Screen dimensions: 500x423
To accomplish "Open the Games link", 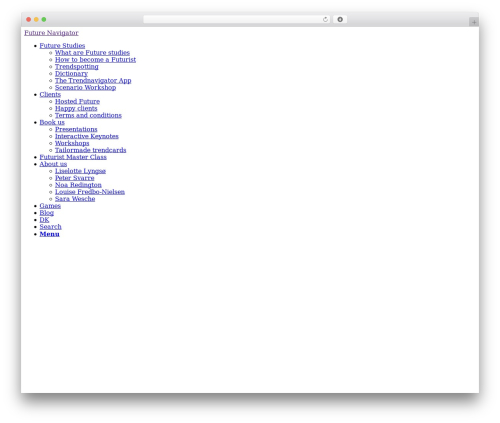I will click(50, 206).
